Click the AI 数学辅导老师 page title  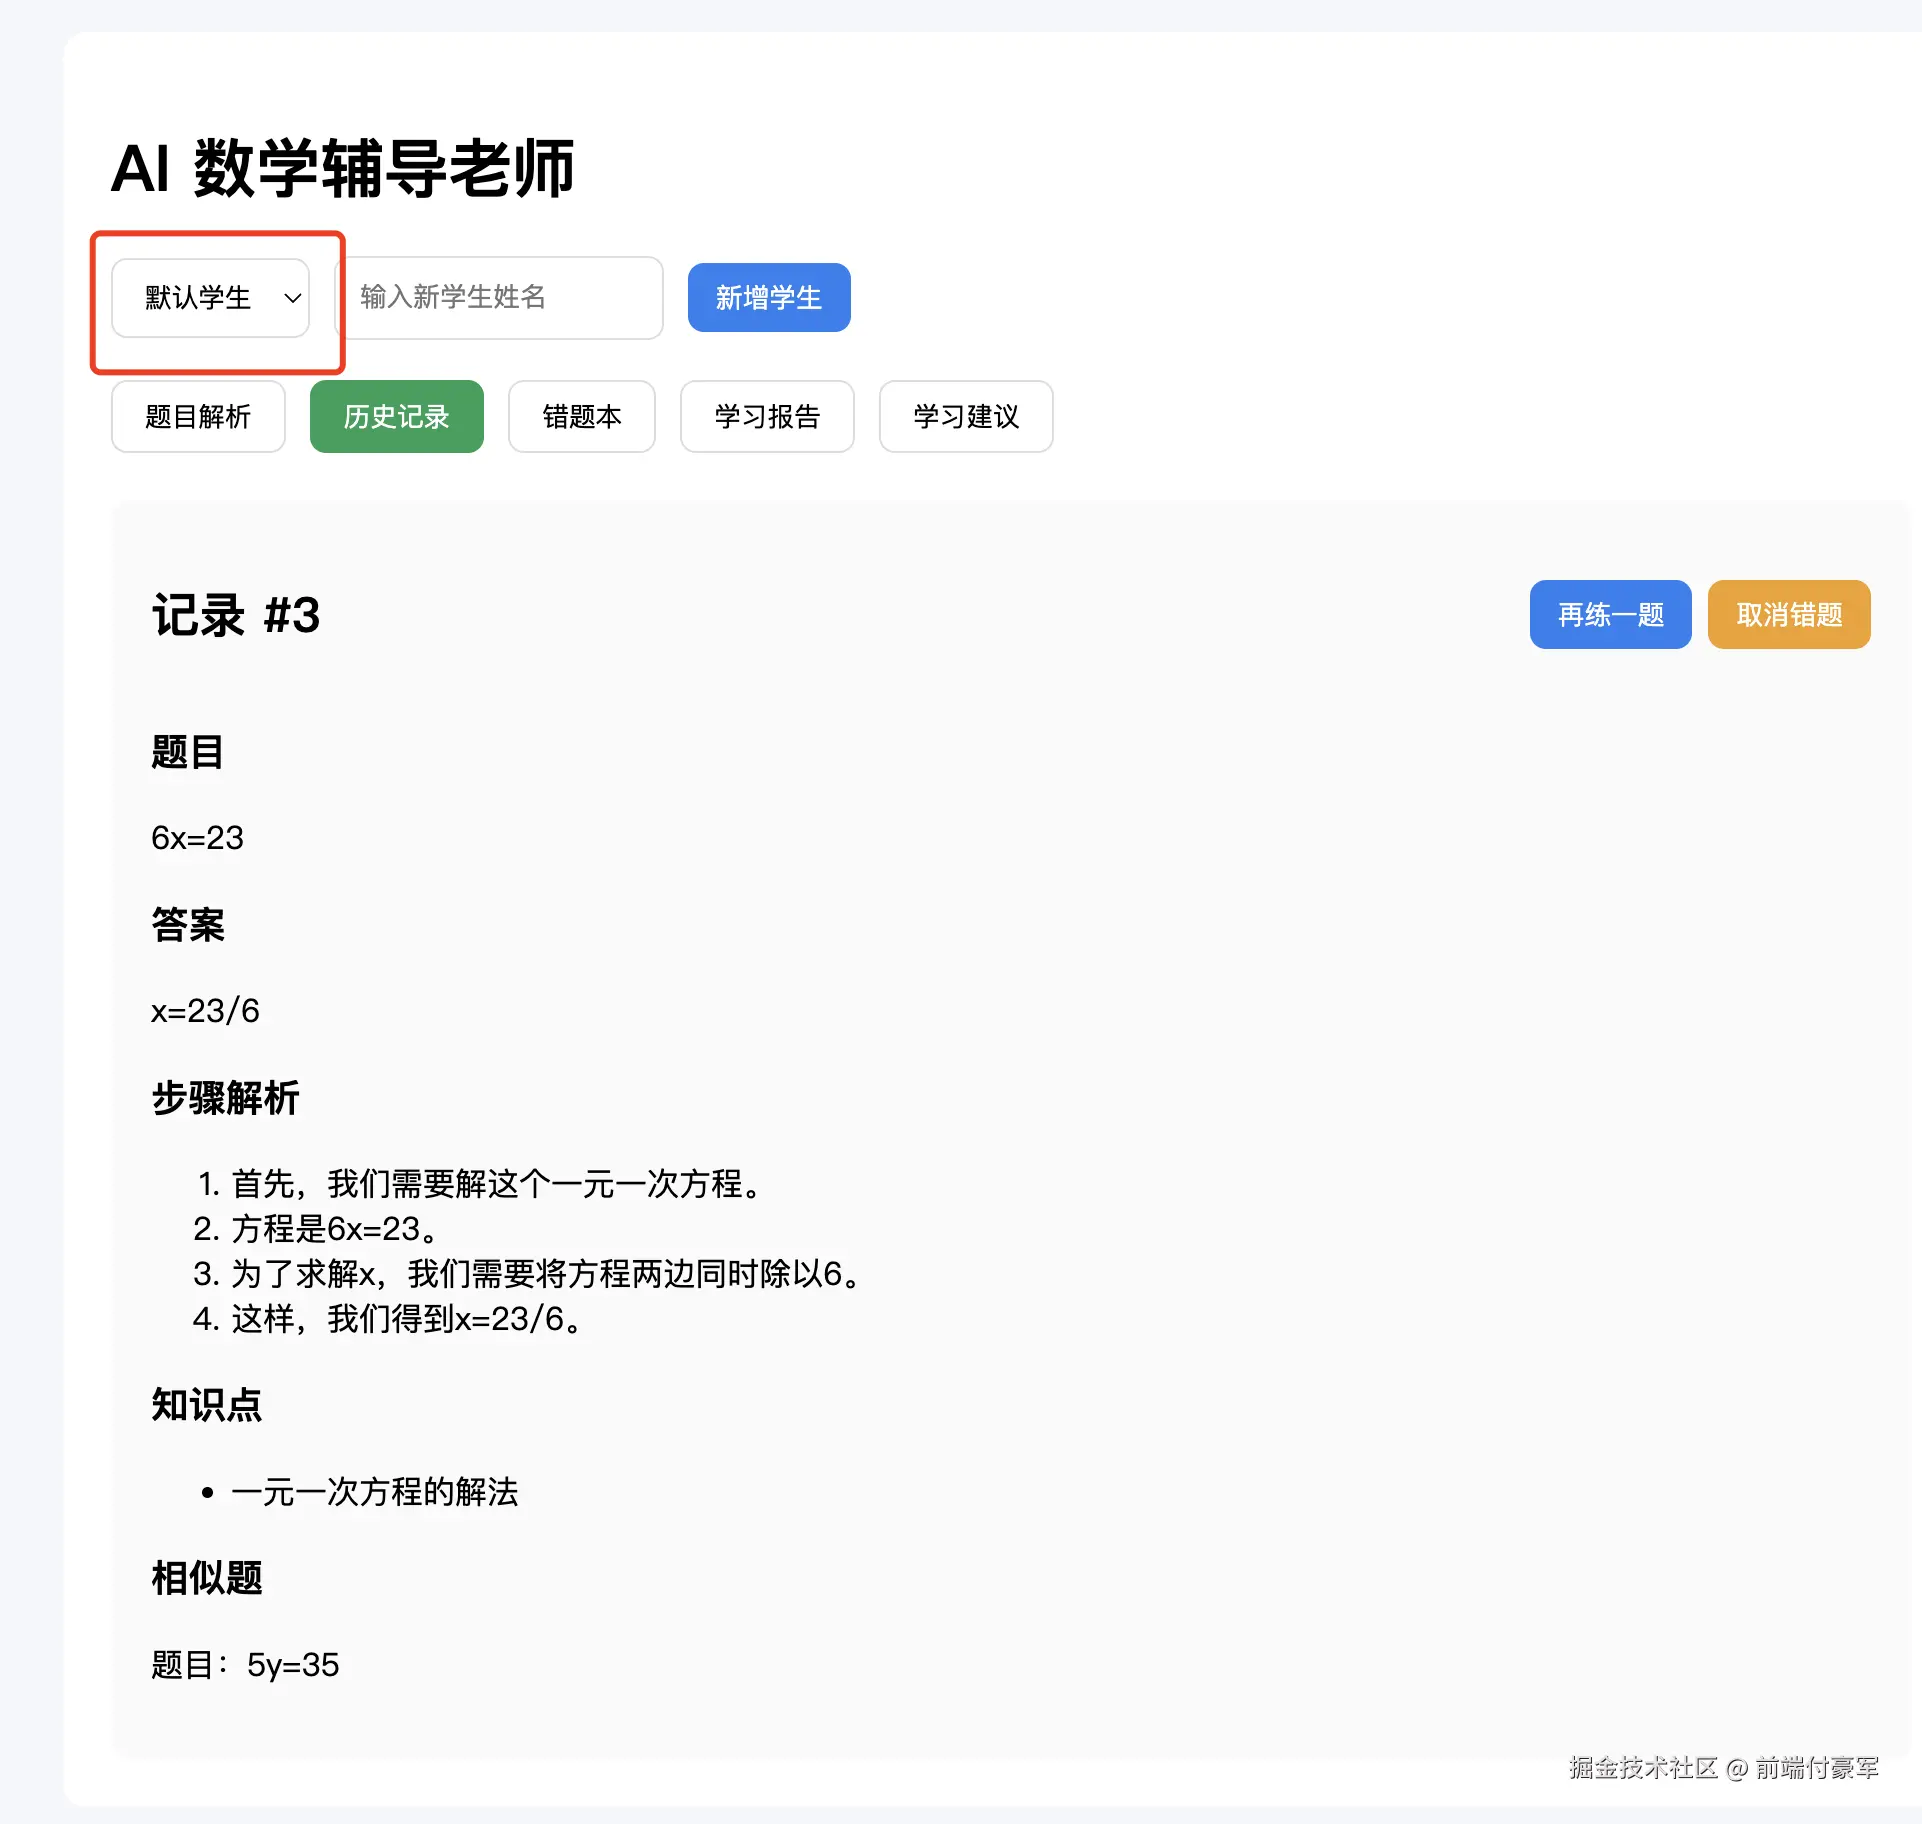[342, 168]
